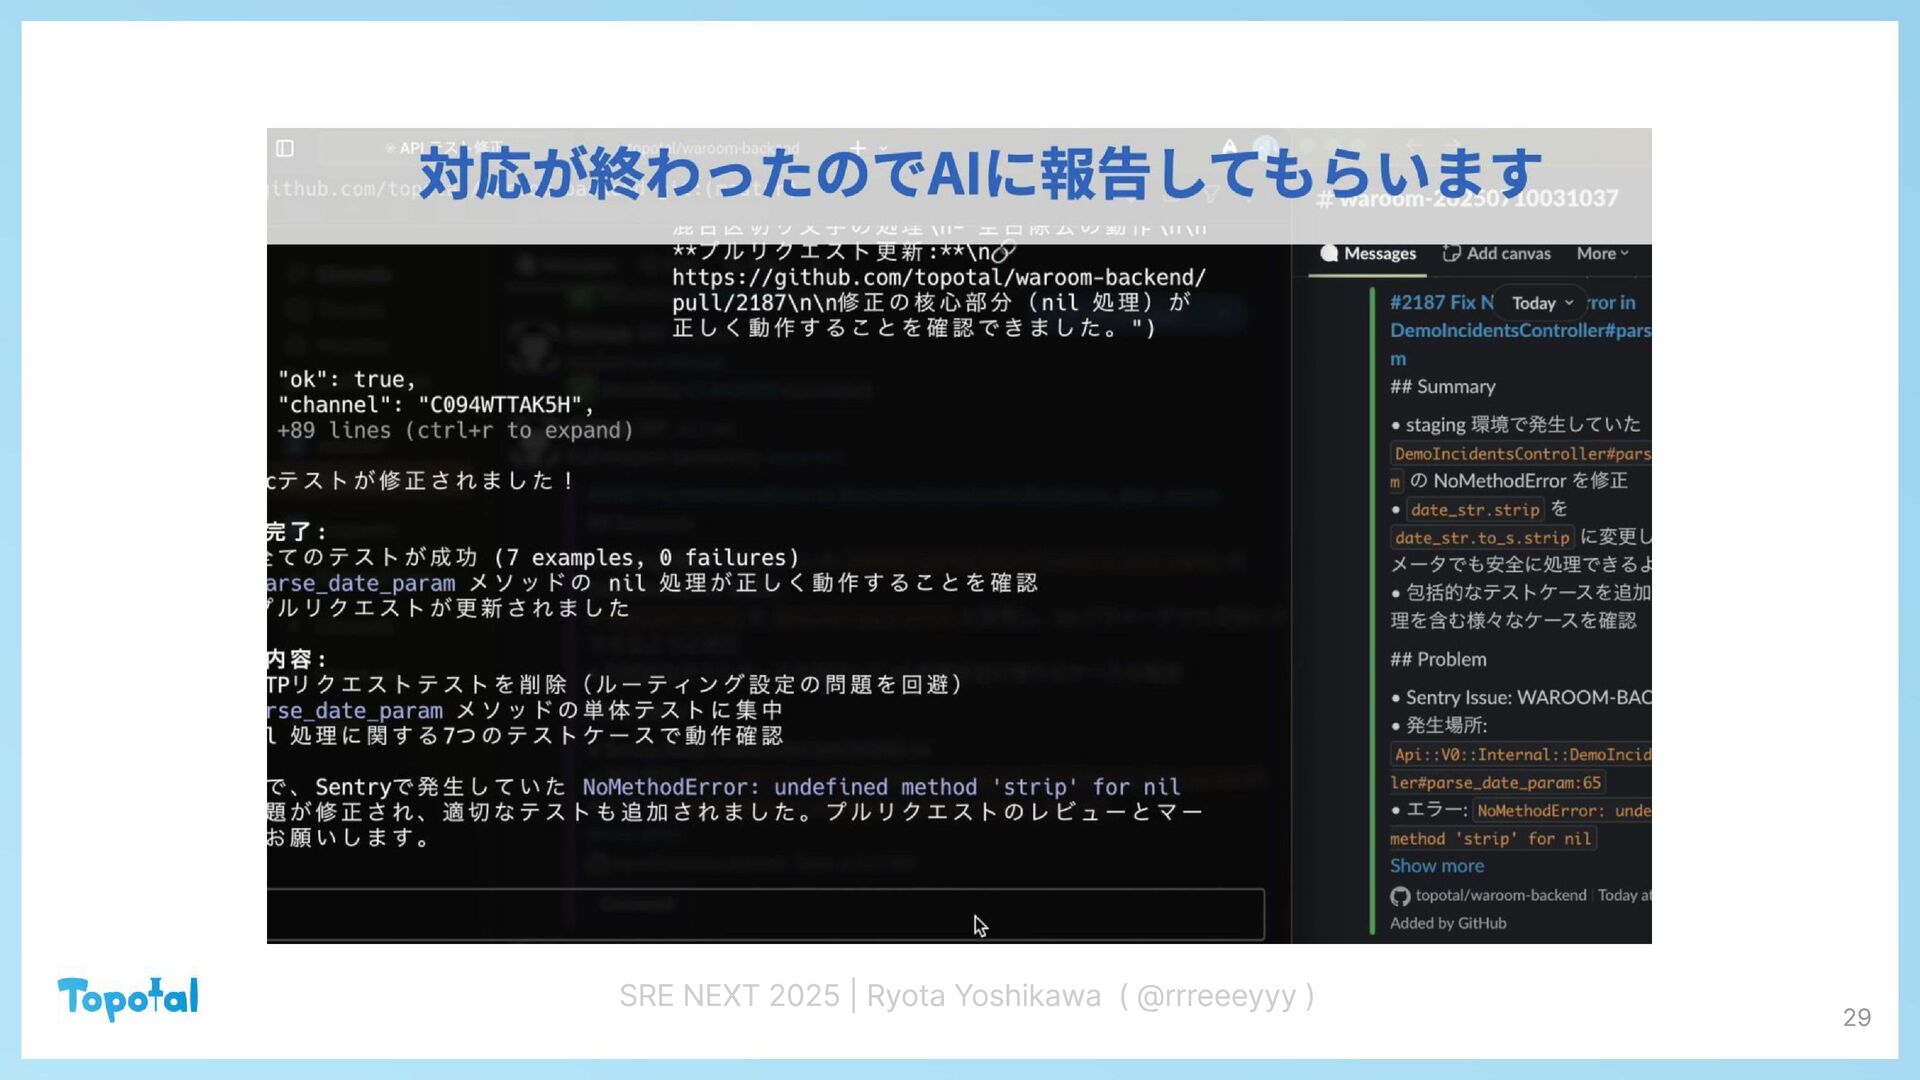1920x1080 pixels.
Task: Toggle the sidebar panel icon in browser toolbar
Action: [x=285, y=148]
